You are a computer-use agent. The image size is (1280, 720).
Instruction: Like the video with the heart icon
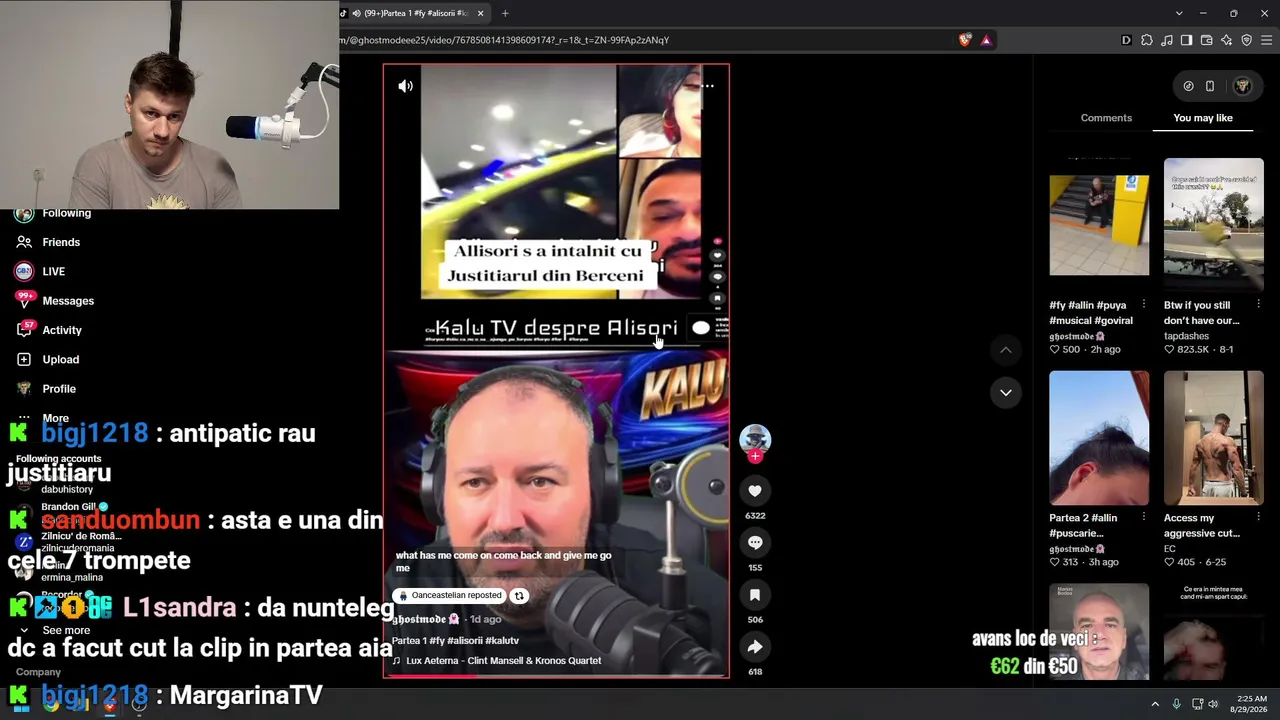click(755, 491)
